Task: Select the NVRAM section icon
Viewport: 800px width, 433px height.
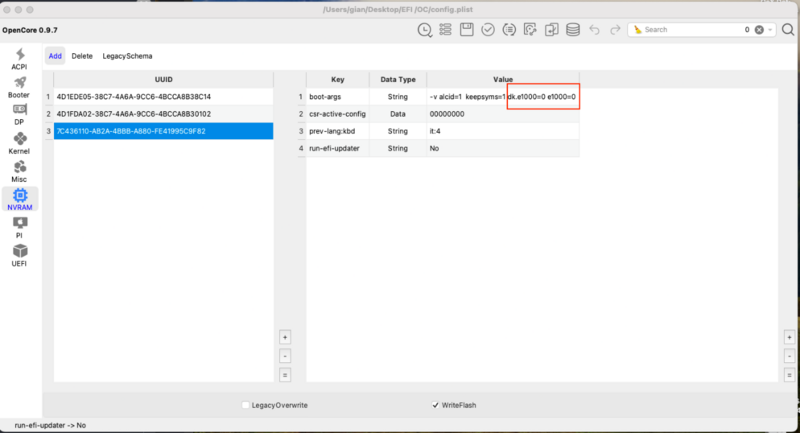Action: [20, 199]
